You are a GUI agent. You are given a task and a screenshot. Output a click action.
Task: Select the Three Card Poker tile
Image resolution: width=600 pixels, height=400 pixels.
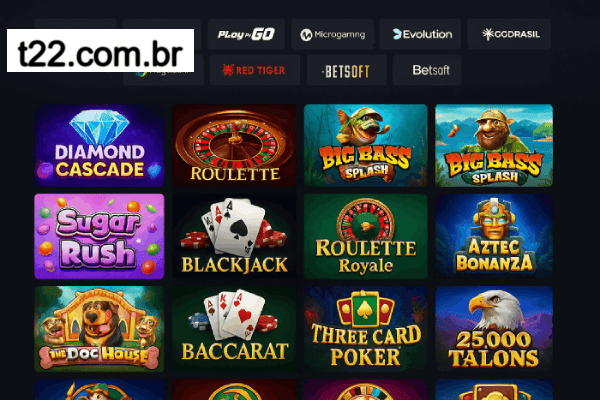tap(365, 329)
